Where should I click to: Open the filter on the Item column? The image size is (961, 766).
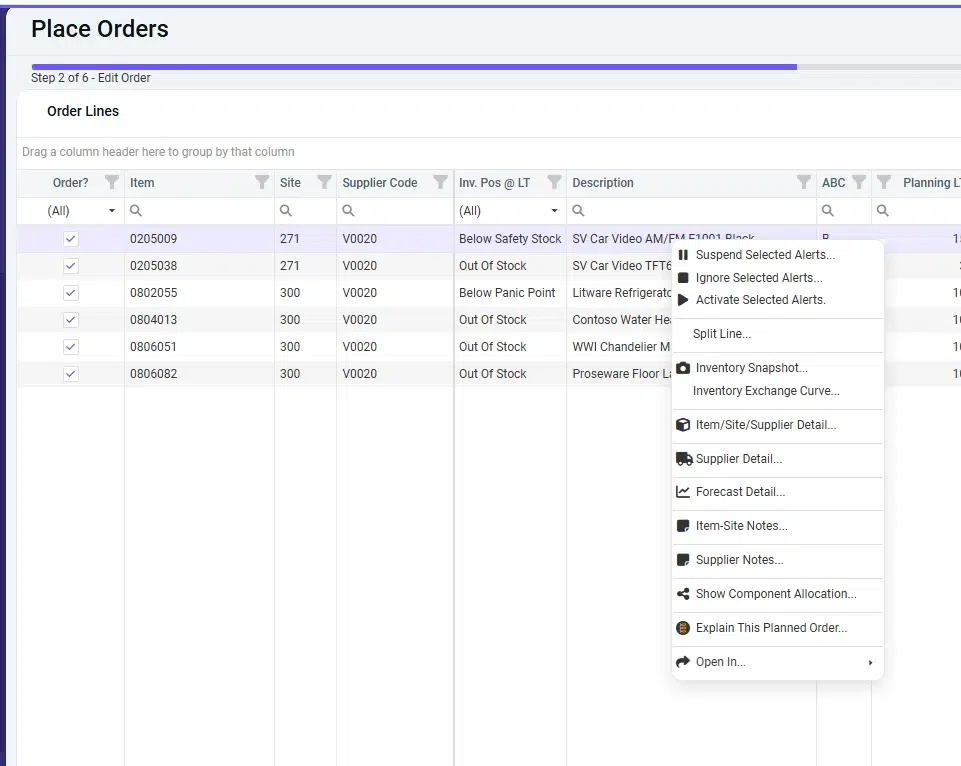262,182
